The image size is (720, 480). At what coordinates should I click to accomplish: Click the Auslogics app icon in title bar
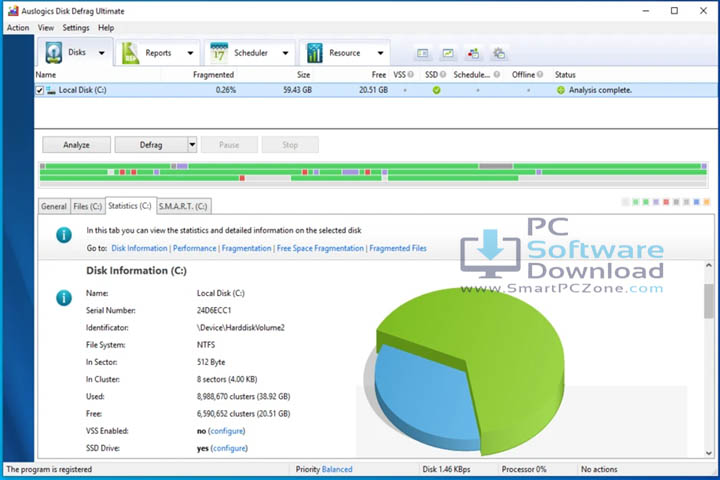point(13,11)
